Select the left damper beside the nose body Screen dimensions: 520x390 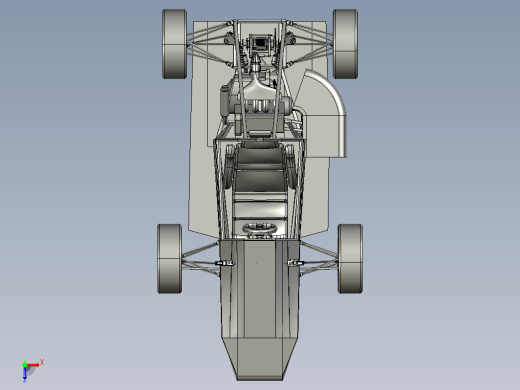pos(225,263)
